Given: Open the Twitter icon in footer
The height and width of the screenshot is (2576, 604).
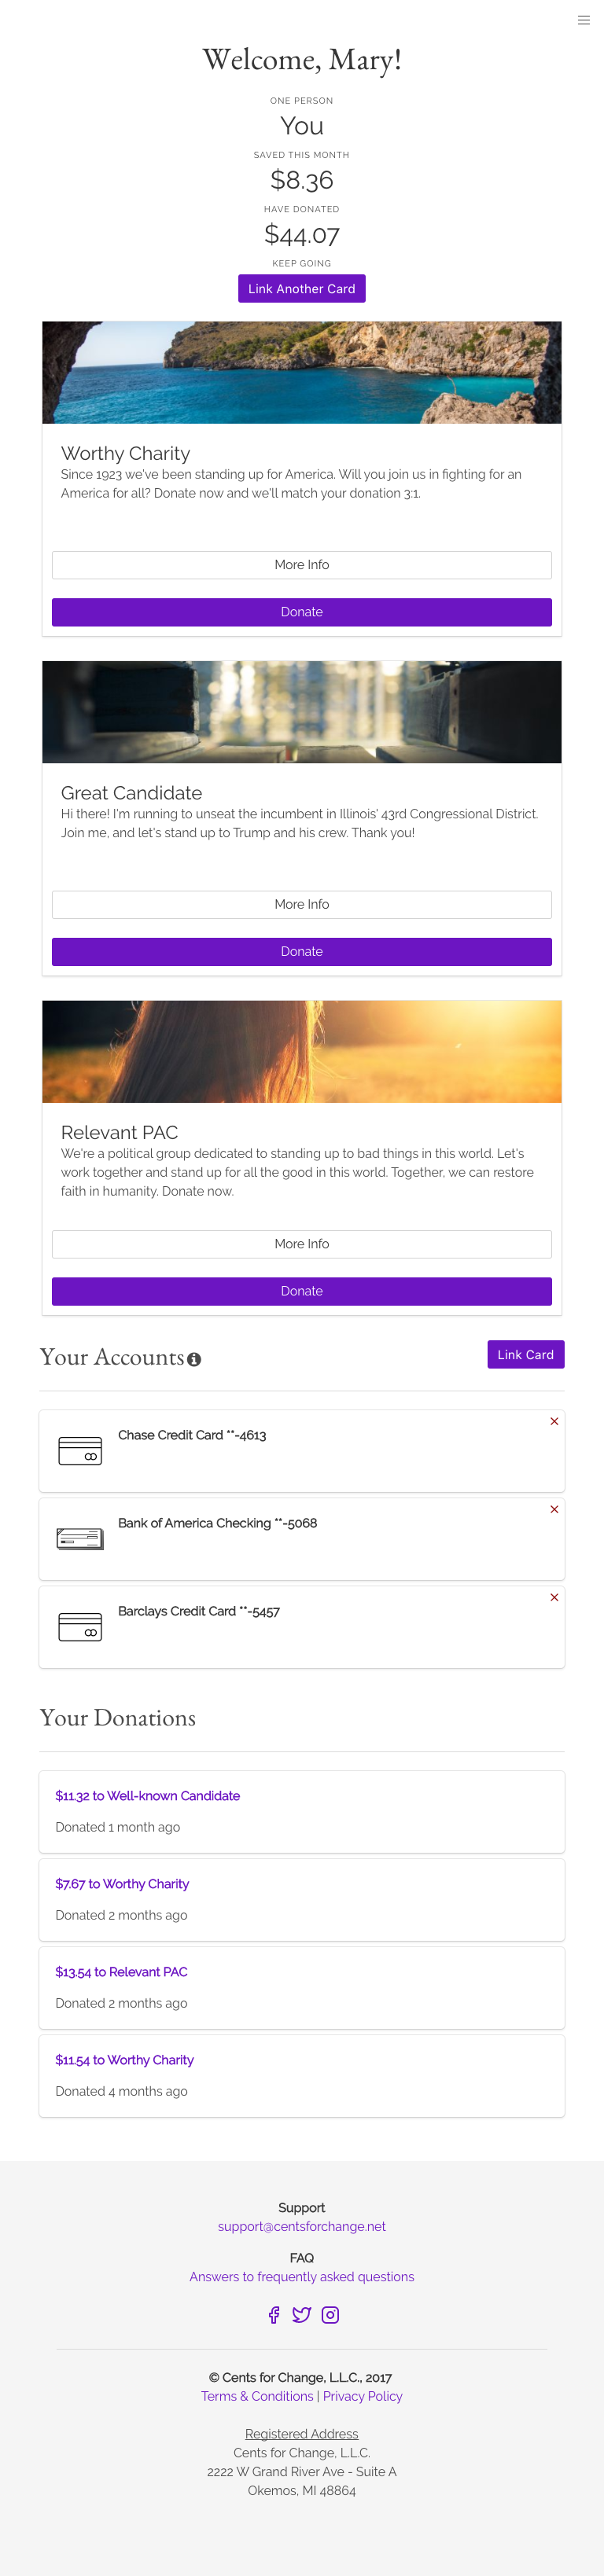Looking at the screenshot, I should pos(301,2314).
